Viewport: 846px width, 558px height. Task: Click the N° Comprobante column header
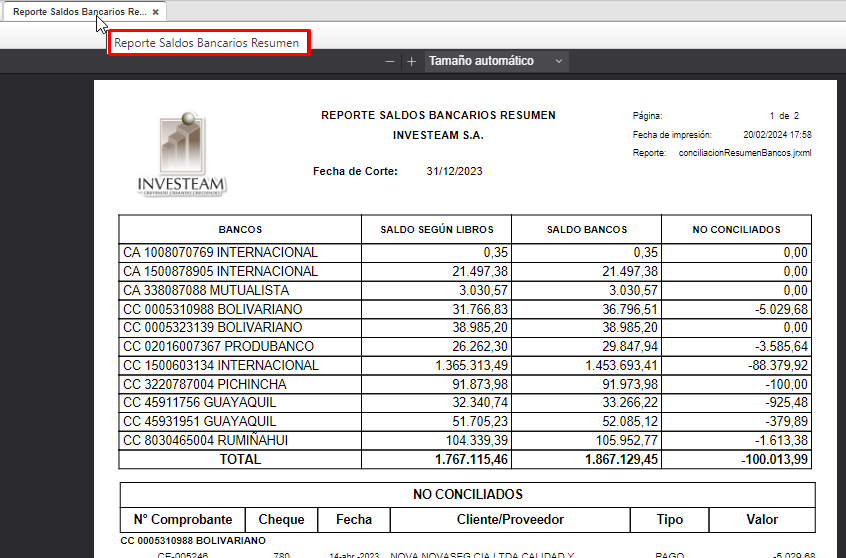pos(183,519)
